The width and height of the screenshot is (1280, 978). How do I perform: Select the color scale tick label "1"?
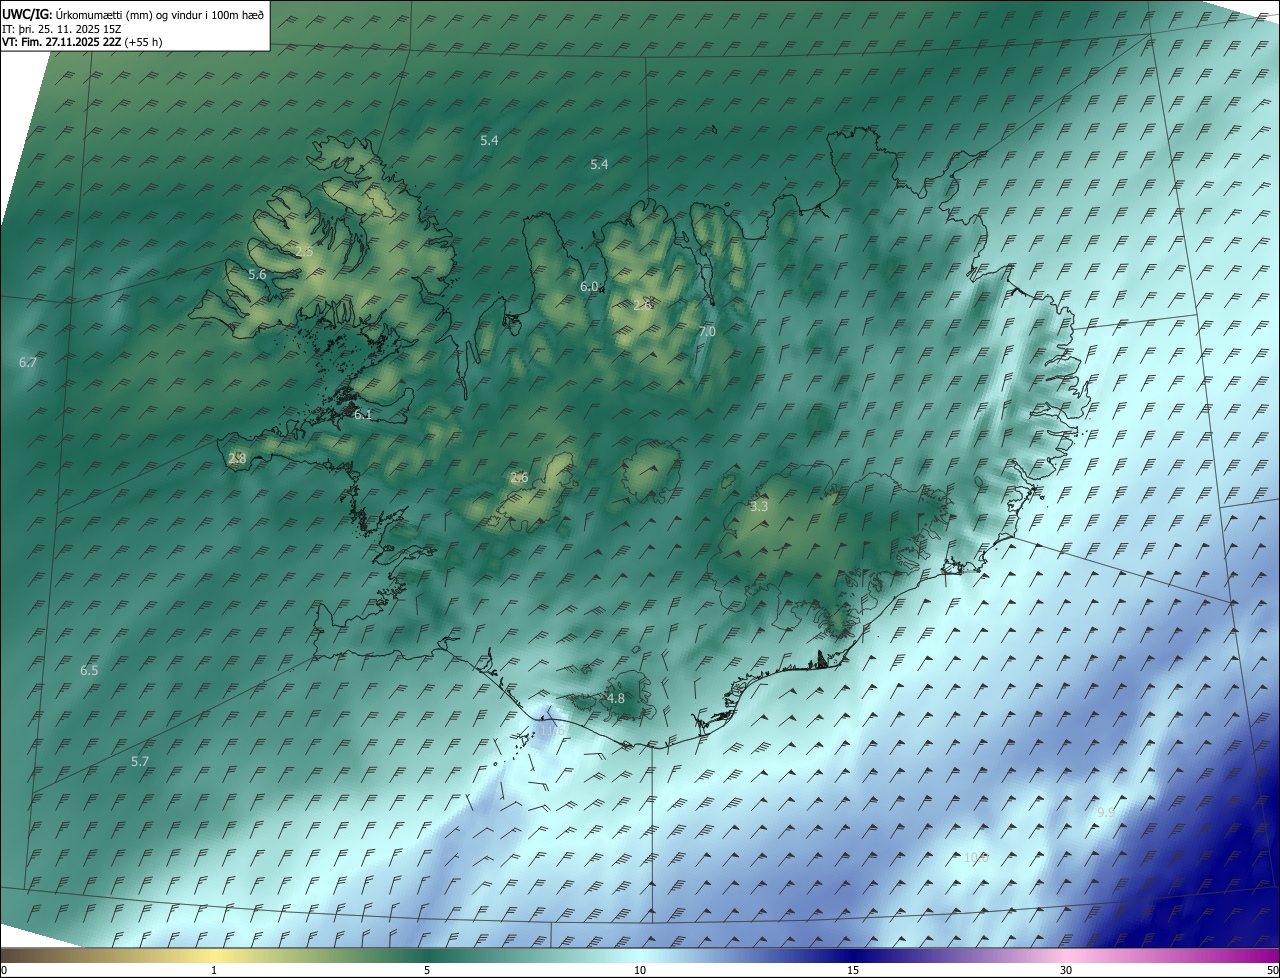tap(214, 970)
